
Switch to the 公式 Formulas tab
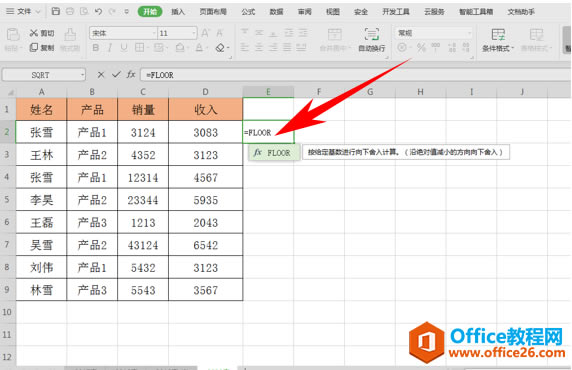[248, 12]
